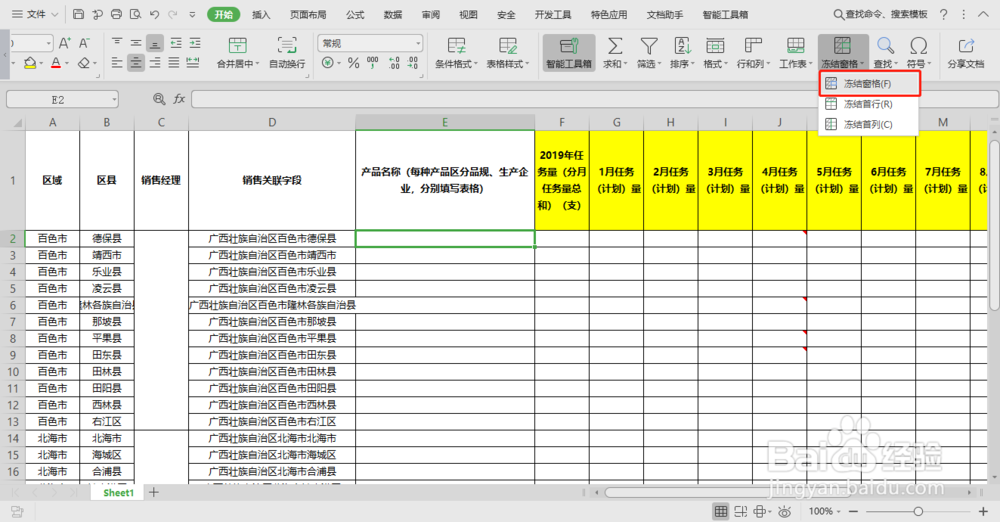Click Share Document (分享文档) icon
This screenshot has height=522, width=1000.
click(x=966, y=45)
